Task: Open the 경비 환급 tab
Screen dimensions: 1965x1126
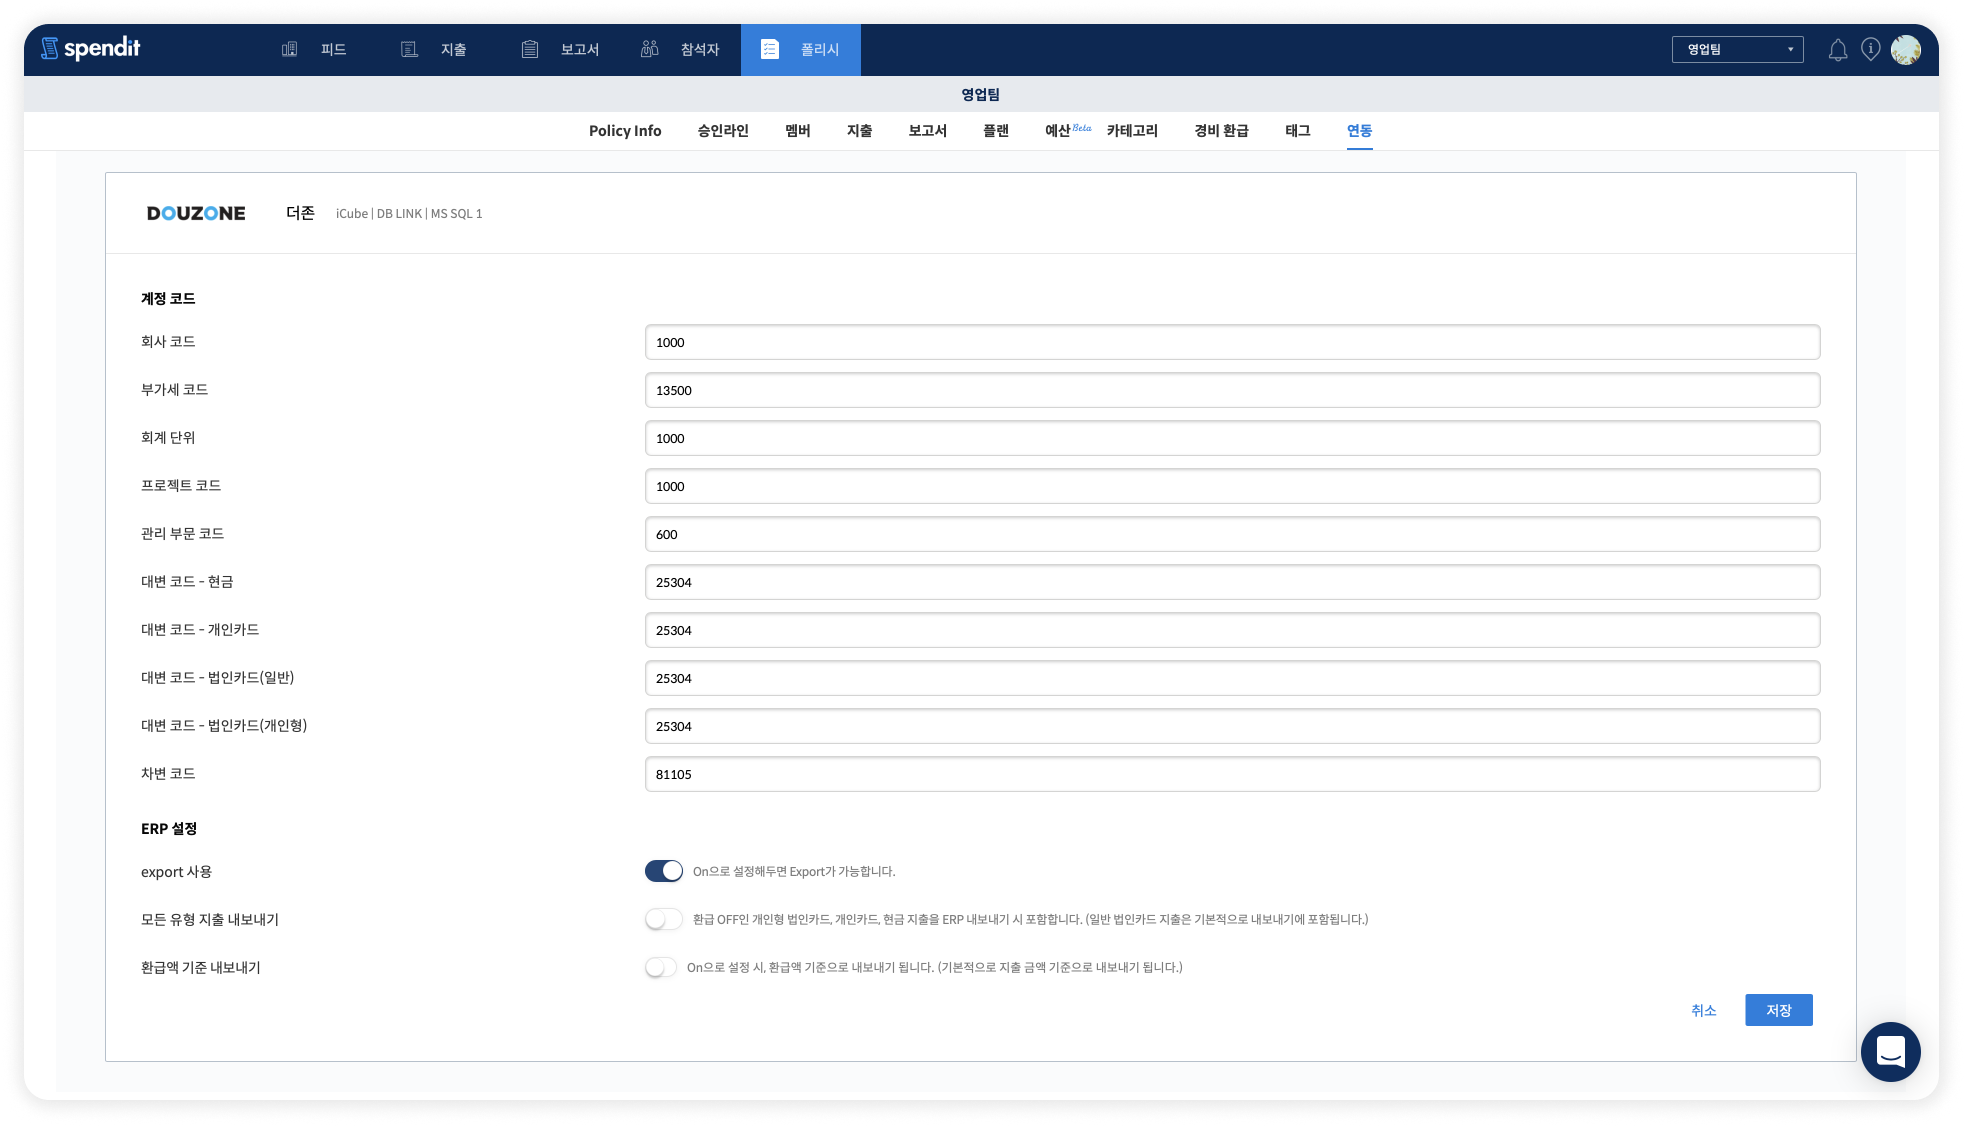Action: point(1221,131)
